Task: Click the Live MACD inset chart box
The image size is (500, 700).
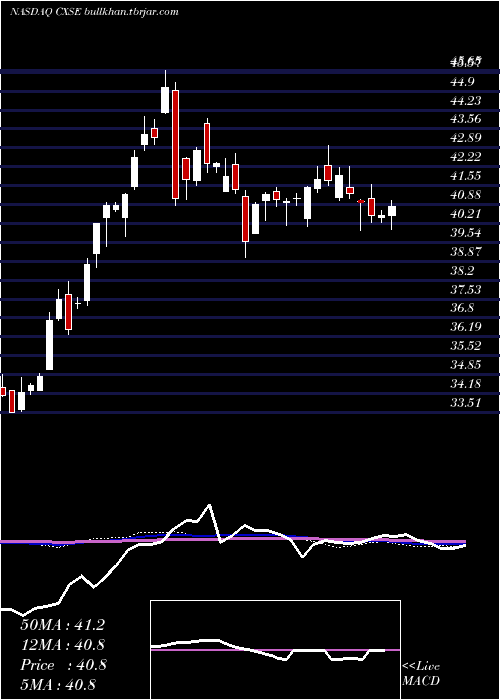Action: click(275, 650)
